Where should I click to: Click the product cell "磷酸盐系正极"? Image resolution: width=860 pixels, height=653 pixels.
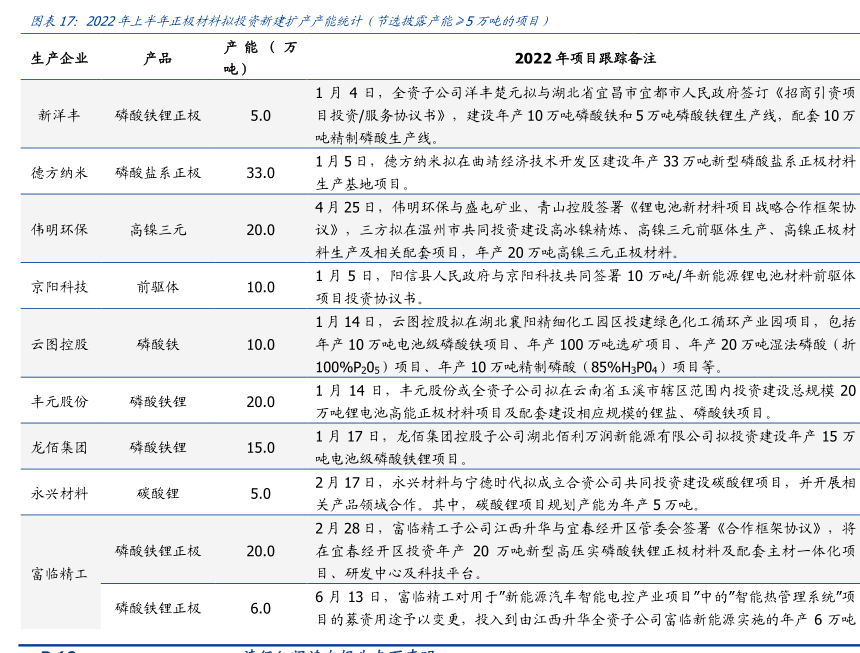pos(158,173)
